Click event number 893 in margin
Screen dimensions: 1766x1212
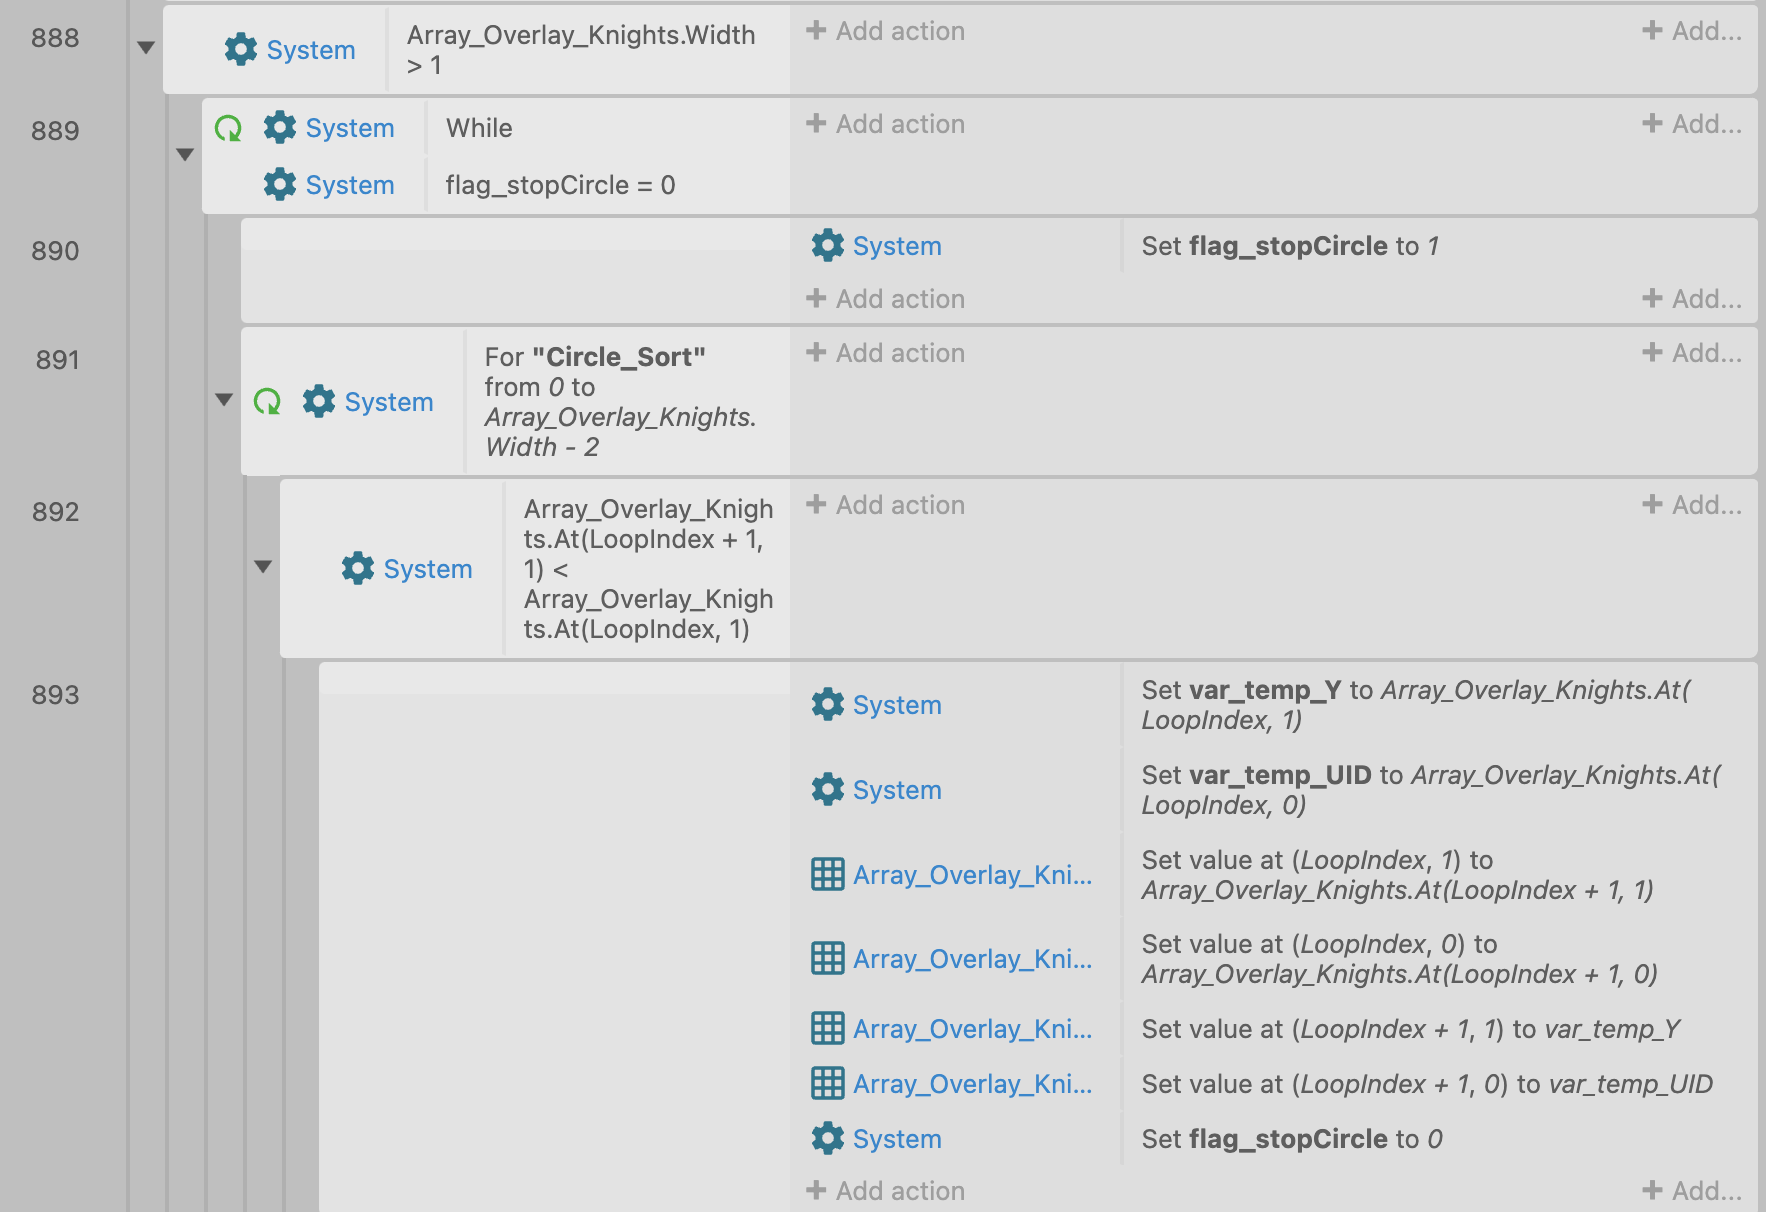55,695
